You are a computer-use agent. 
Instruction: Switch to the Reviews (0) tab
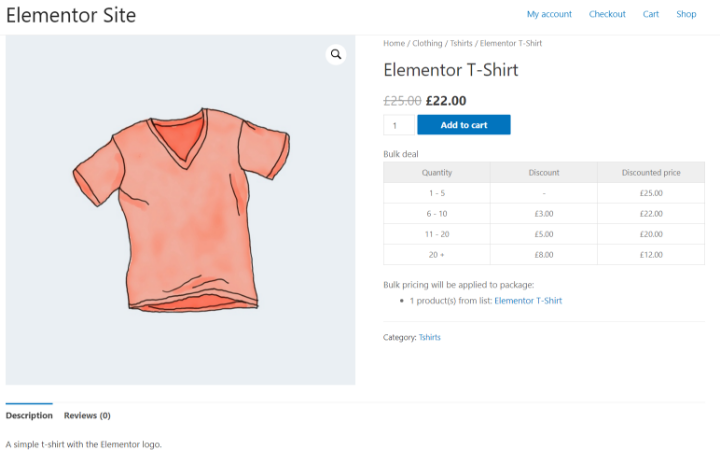[x=87, y=415]
